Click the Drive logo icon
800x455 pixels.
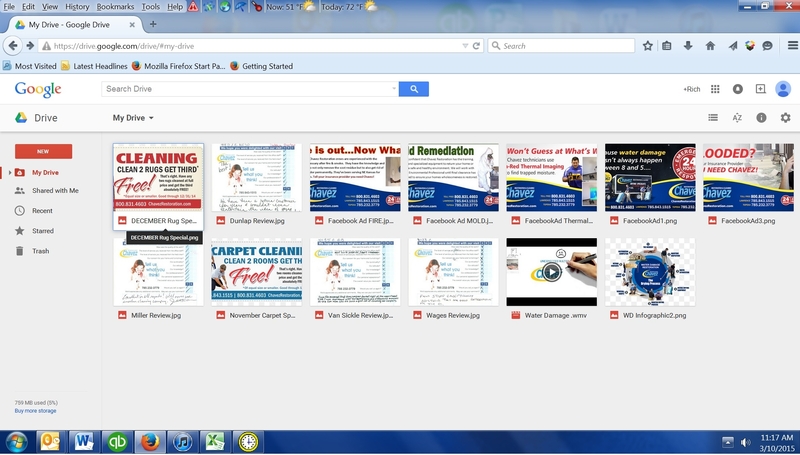[x=21, y=118]
